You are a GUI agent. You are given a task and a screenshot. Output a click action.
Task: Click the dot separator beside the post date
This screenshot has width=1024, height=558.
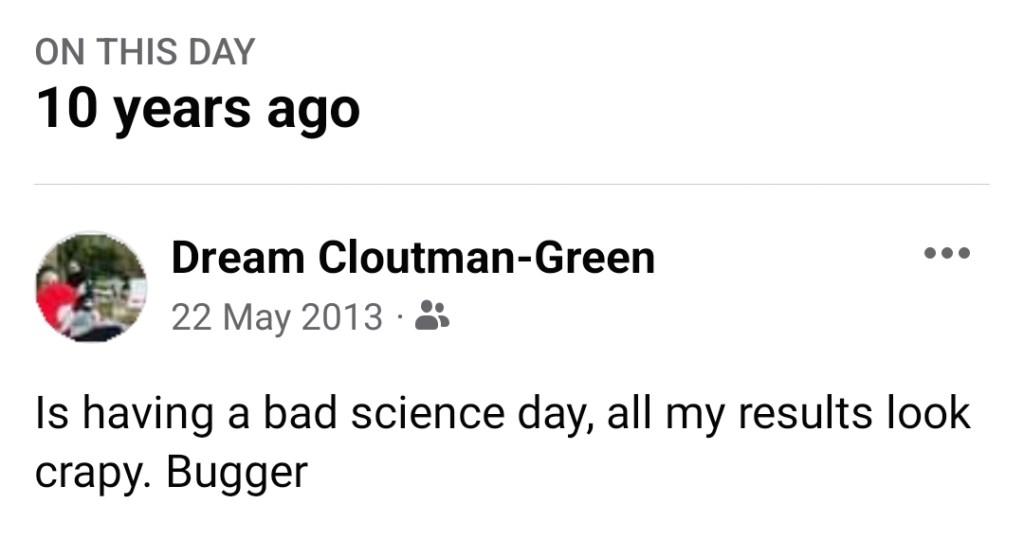click(399, 318)
